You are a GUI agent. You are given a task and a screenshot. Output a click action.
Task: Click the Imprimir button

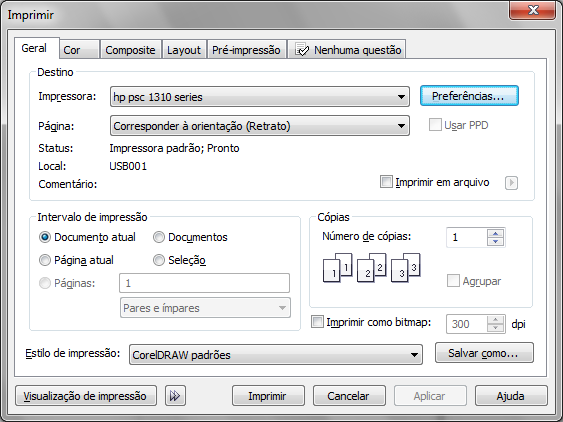[x=268, y=396]
